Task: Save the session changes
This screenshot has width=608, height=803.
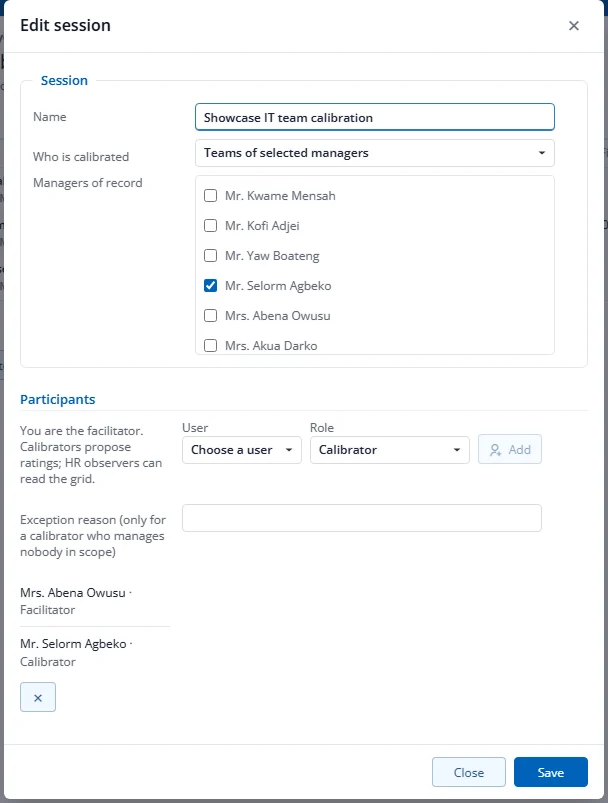Action: pyautogui.click(x=551, y=772)
